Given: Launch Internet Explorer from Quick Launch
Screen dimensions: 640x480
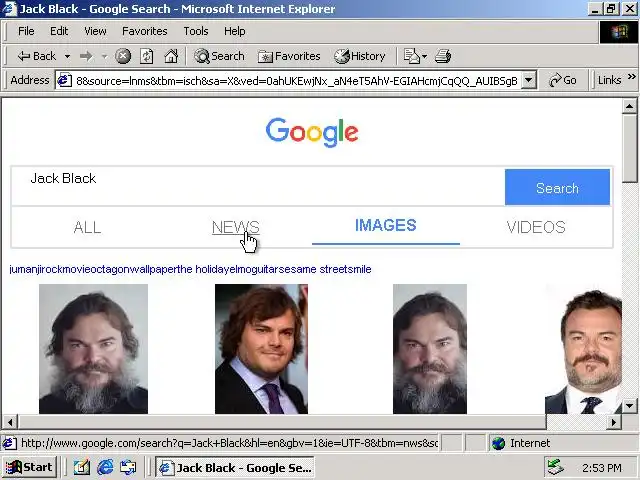Looking at the screenshot, I should pyautogui.click(x=105, y=467).
